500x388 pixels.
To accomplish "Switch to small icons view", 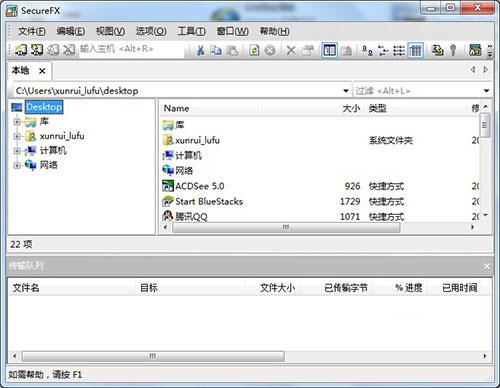I will coord(383,51).
